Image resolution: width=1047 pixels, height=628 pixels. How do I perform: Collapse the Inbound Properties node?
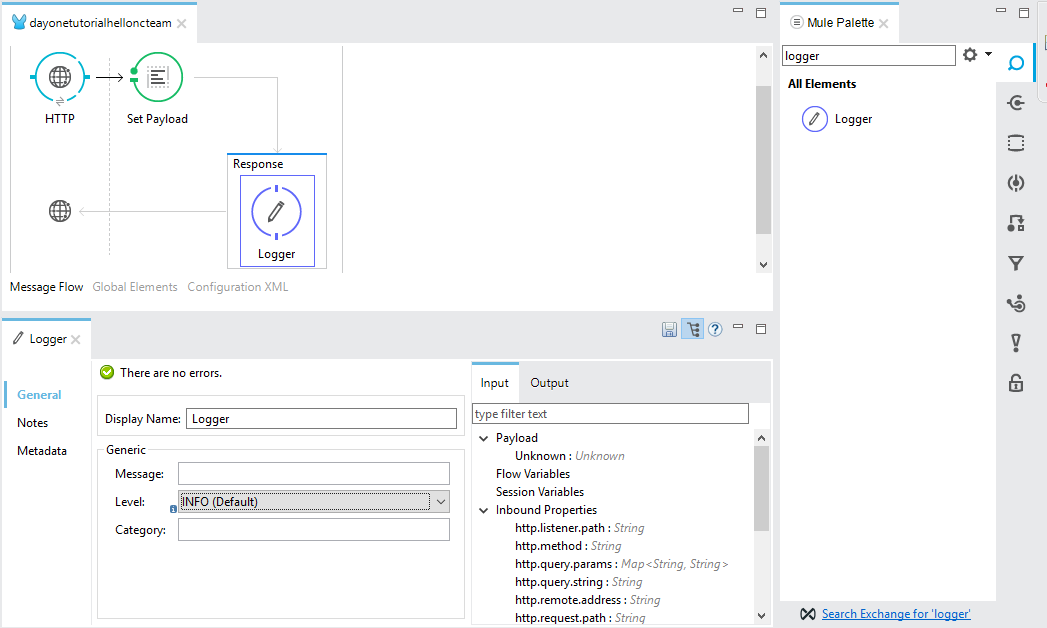[x=484, y=509]
